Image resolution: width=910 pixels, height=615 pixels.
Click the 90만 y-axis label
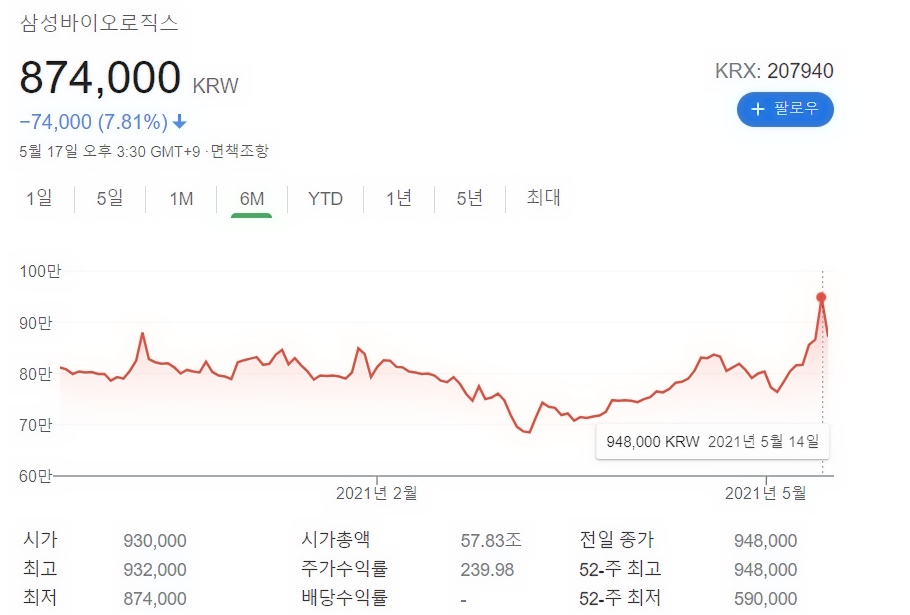[36, 323]
